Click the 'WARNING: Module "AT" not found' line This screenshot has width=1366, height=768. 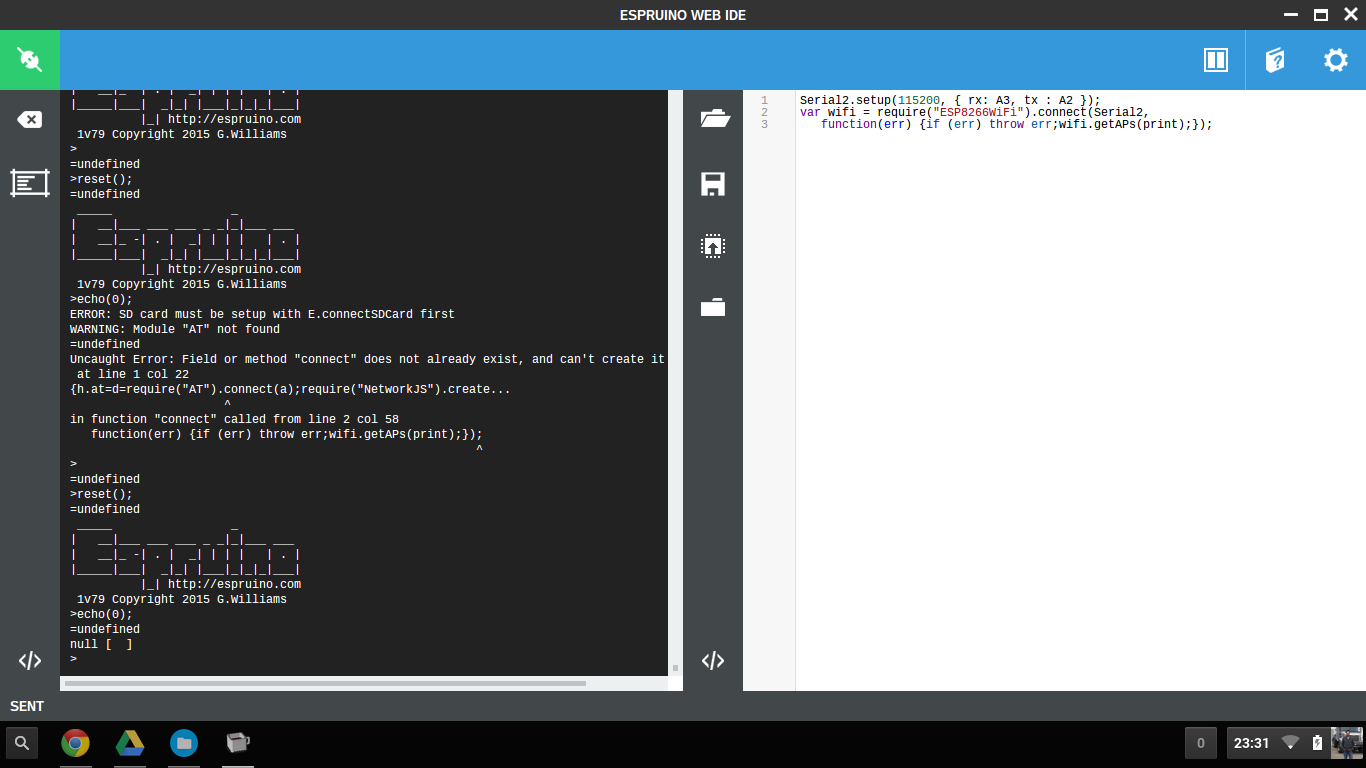point(175,329)
